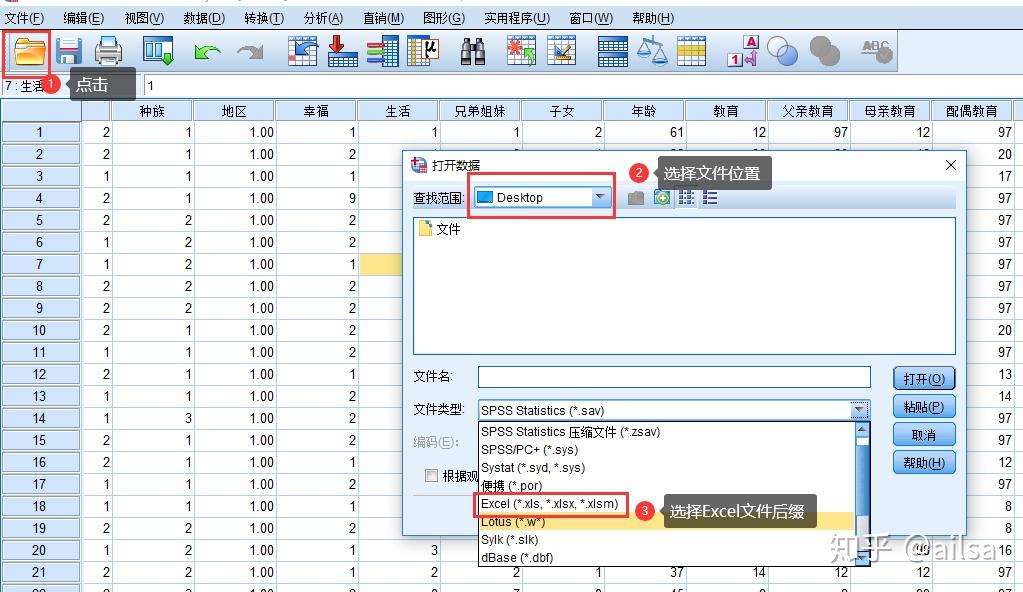
Task: Open the 转换(T) menu
Action: click(264, 18)
